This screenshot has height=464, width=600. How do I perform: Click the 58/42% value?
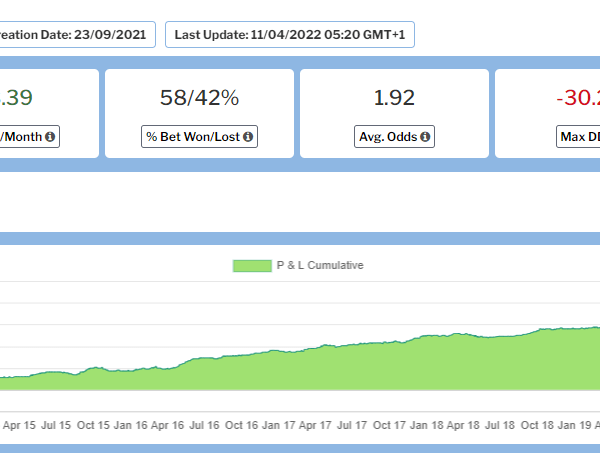199,98
